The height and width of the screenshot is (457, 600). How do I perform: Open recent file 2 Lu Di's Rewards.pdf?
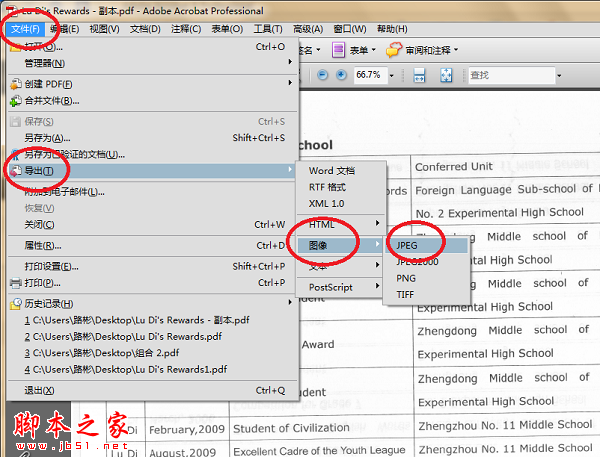click(x=152, y=336)
